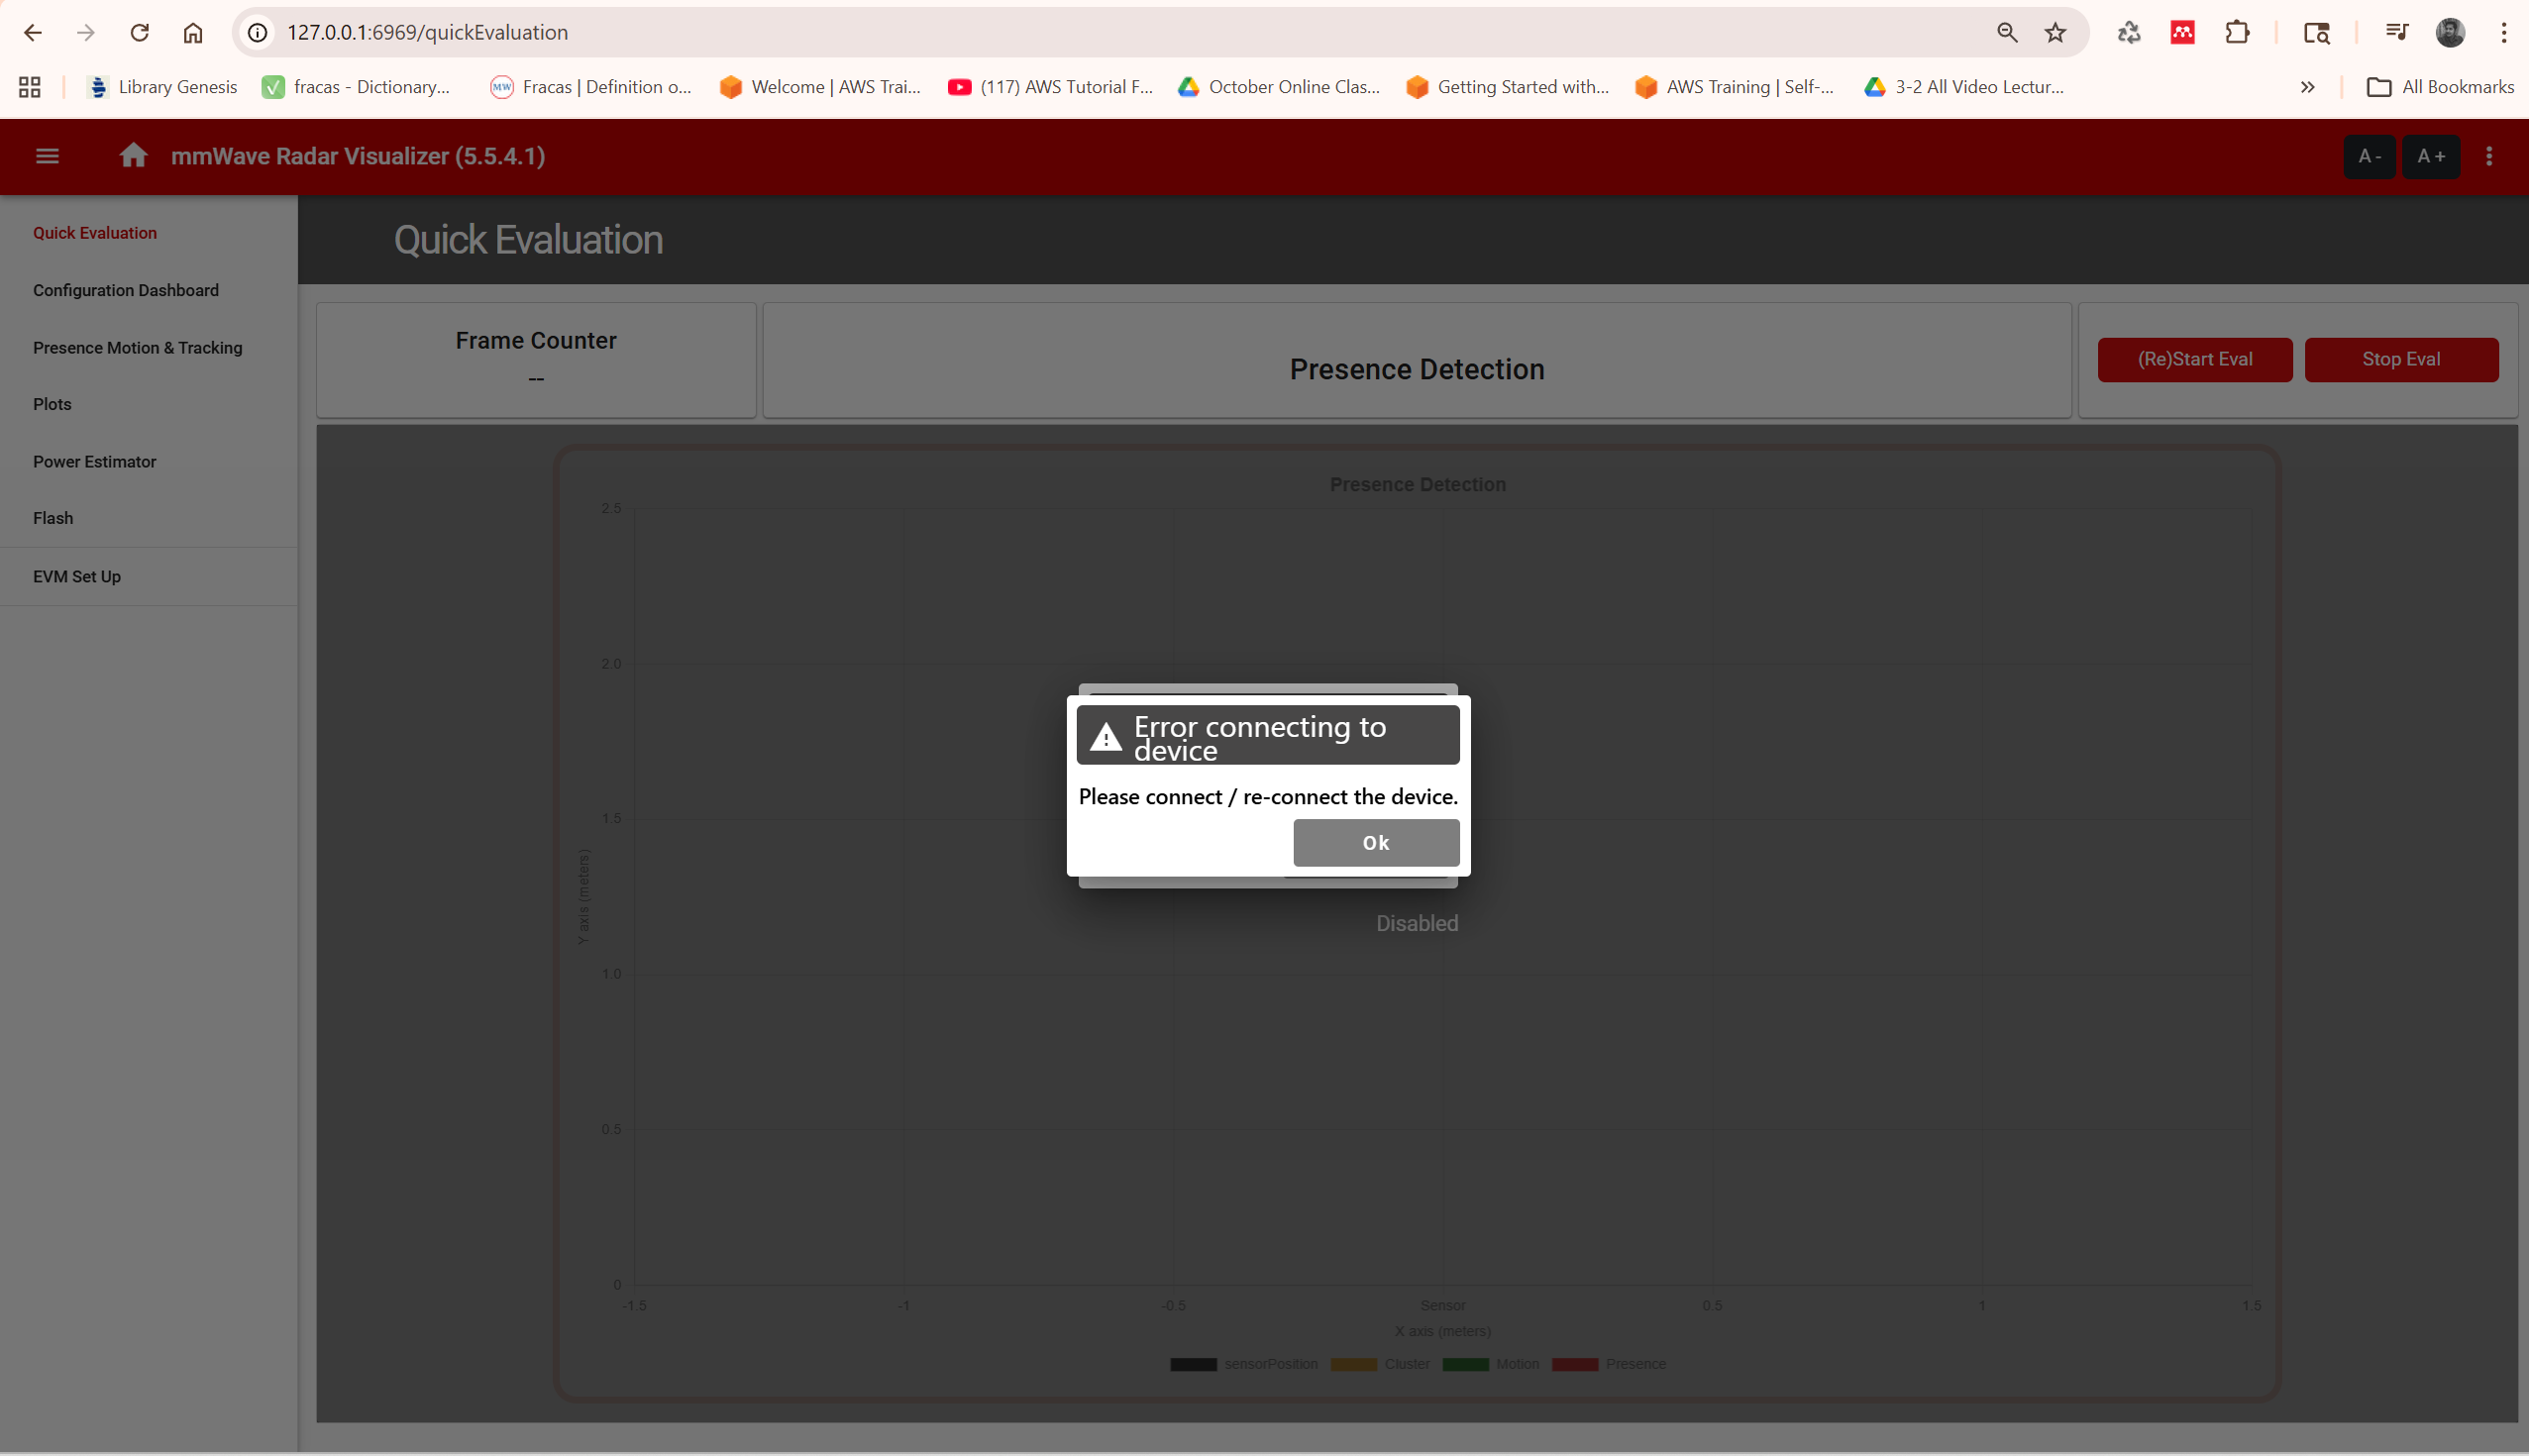Click the Stop Eval button

pyautogui.click(x=2401, y=359)
